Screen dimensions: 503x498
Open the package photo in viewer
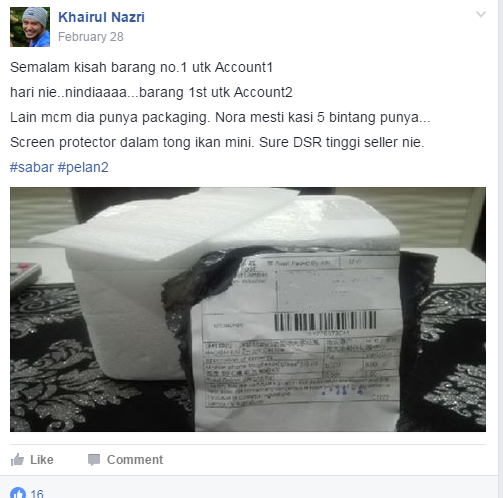click(x=248, y=309)
